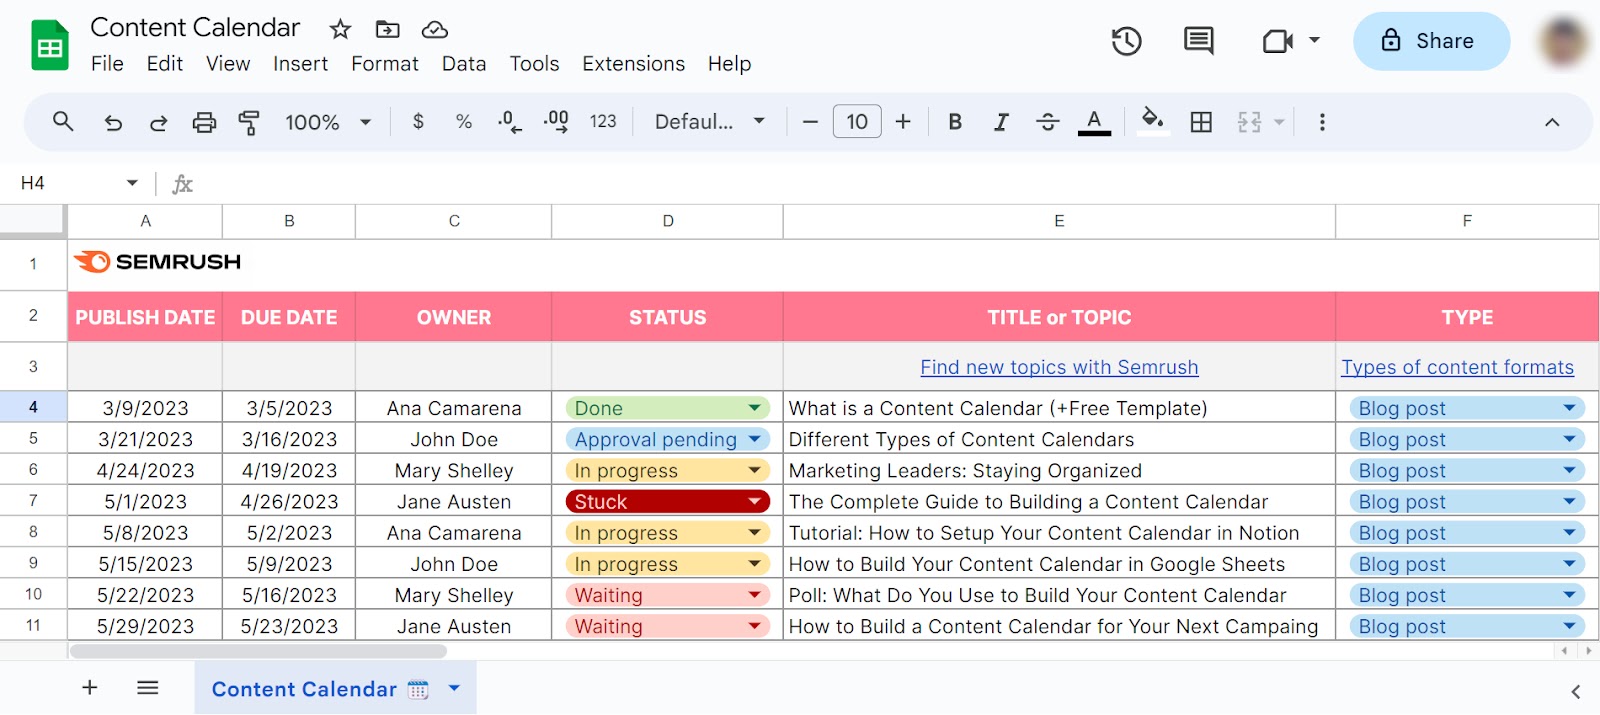Toggle strikethrough formatting
This screenshot has height=715, width=1600.
pyautogui.click(x=1047, y=122)
